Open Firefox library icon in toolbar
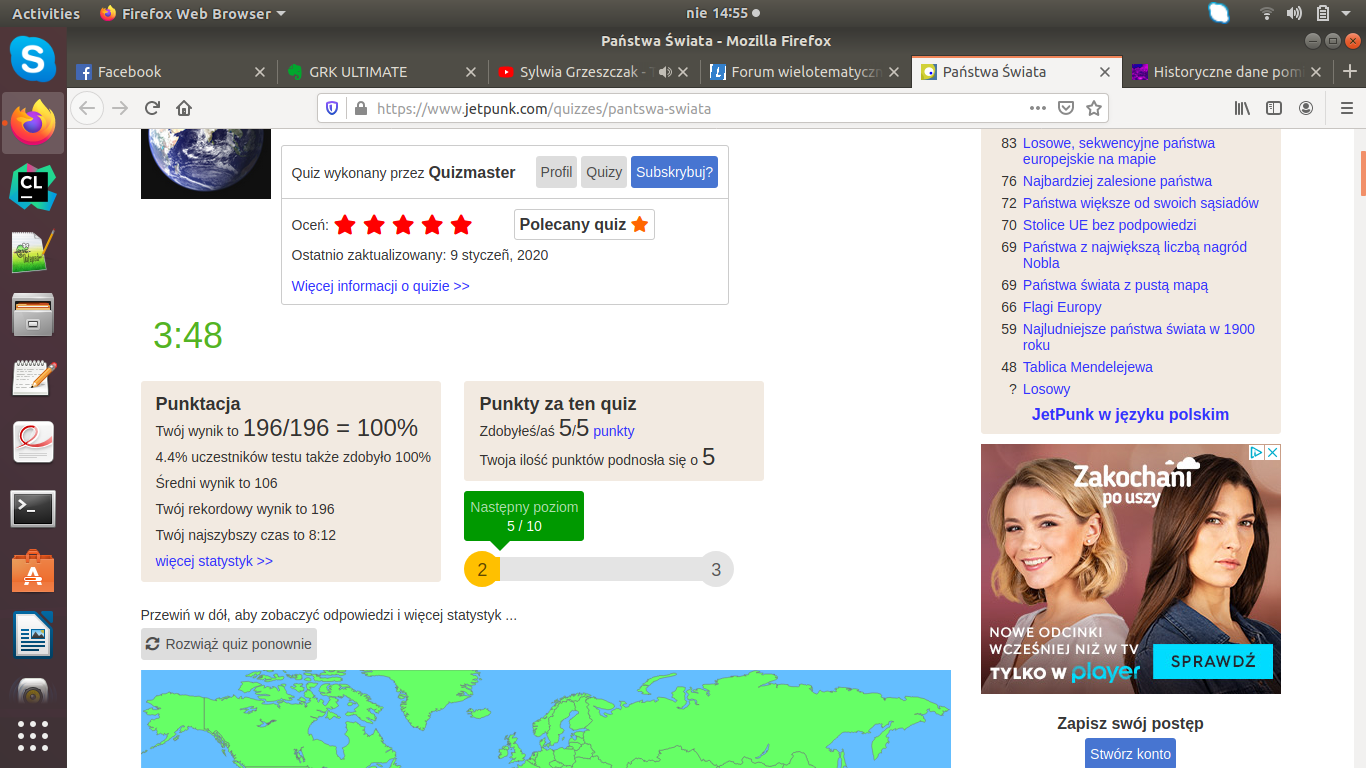This screenshot has height=768, width=1366. (x=1242, y=108)
